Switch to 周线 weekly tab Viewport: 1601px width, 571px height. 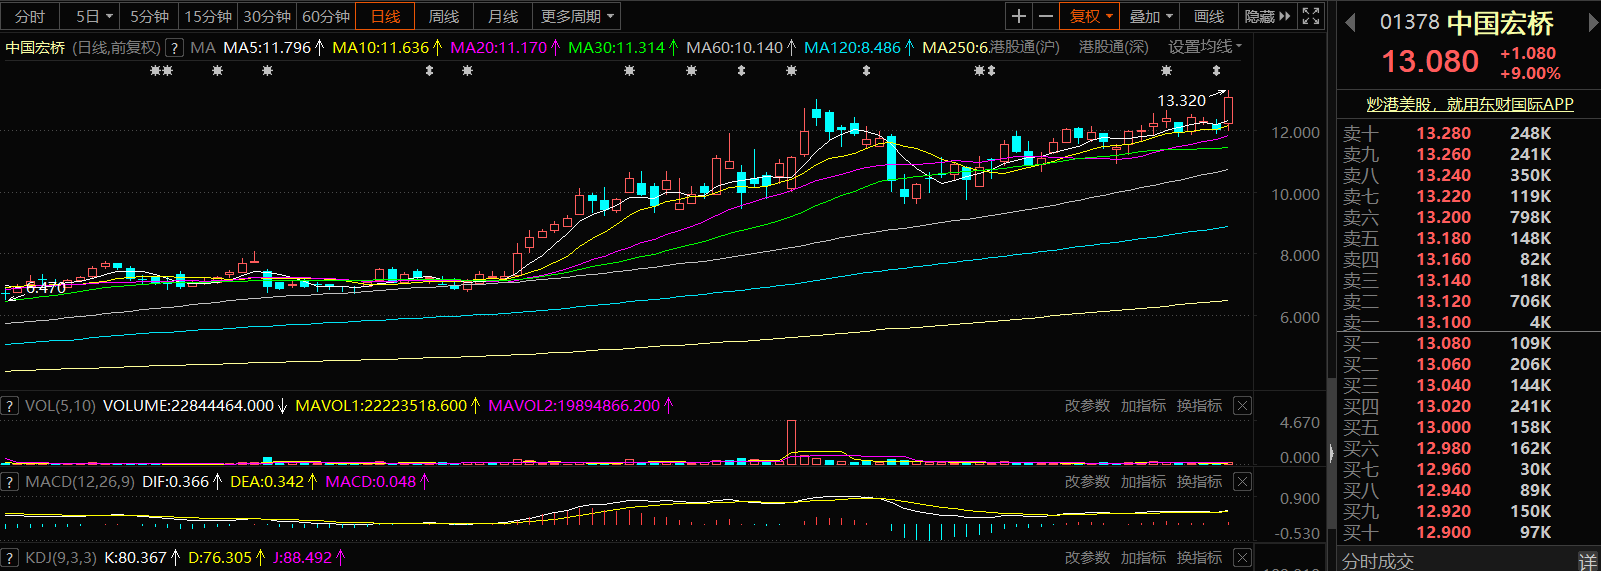click(x=443, y=16)
